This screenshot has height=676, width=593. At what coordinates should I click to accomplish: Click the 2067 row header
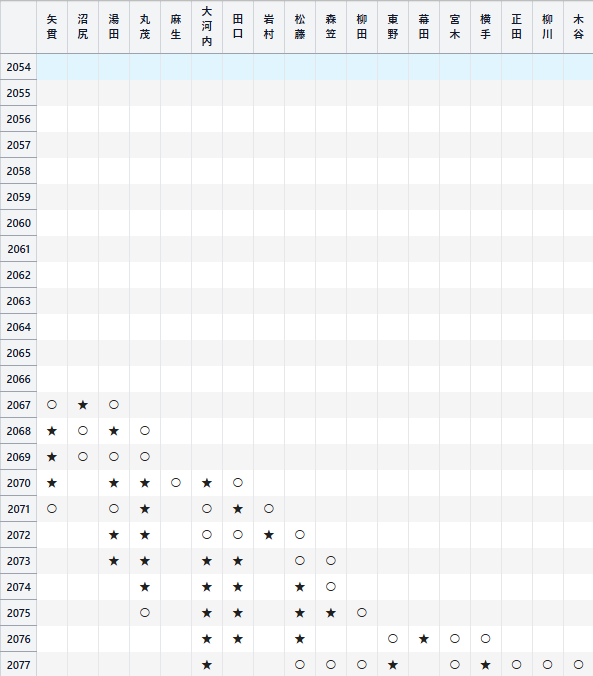click(x=19, y=405)
